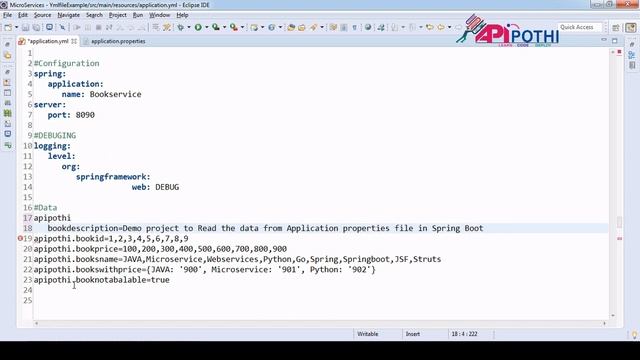Open the Search menu

point(94,15)
